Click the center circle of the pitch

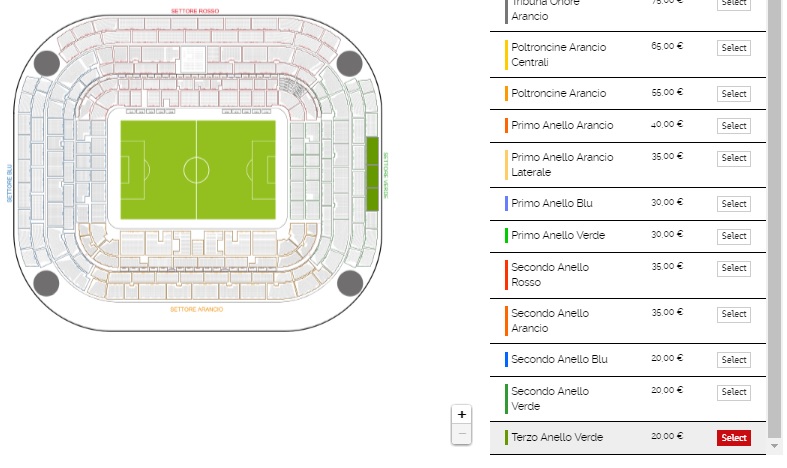(196, 170)
